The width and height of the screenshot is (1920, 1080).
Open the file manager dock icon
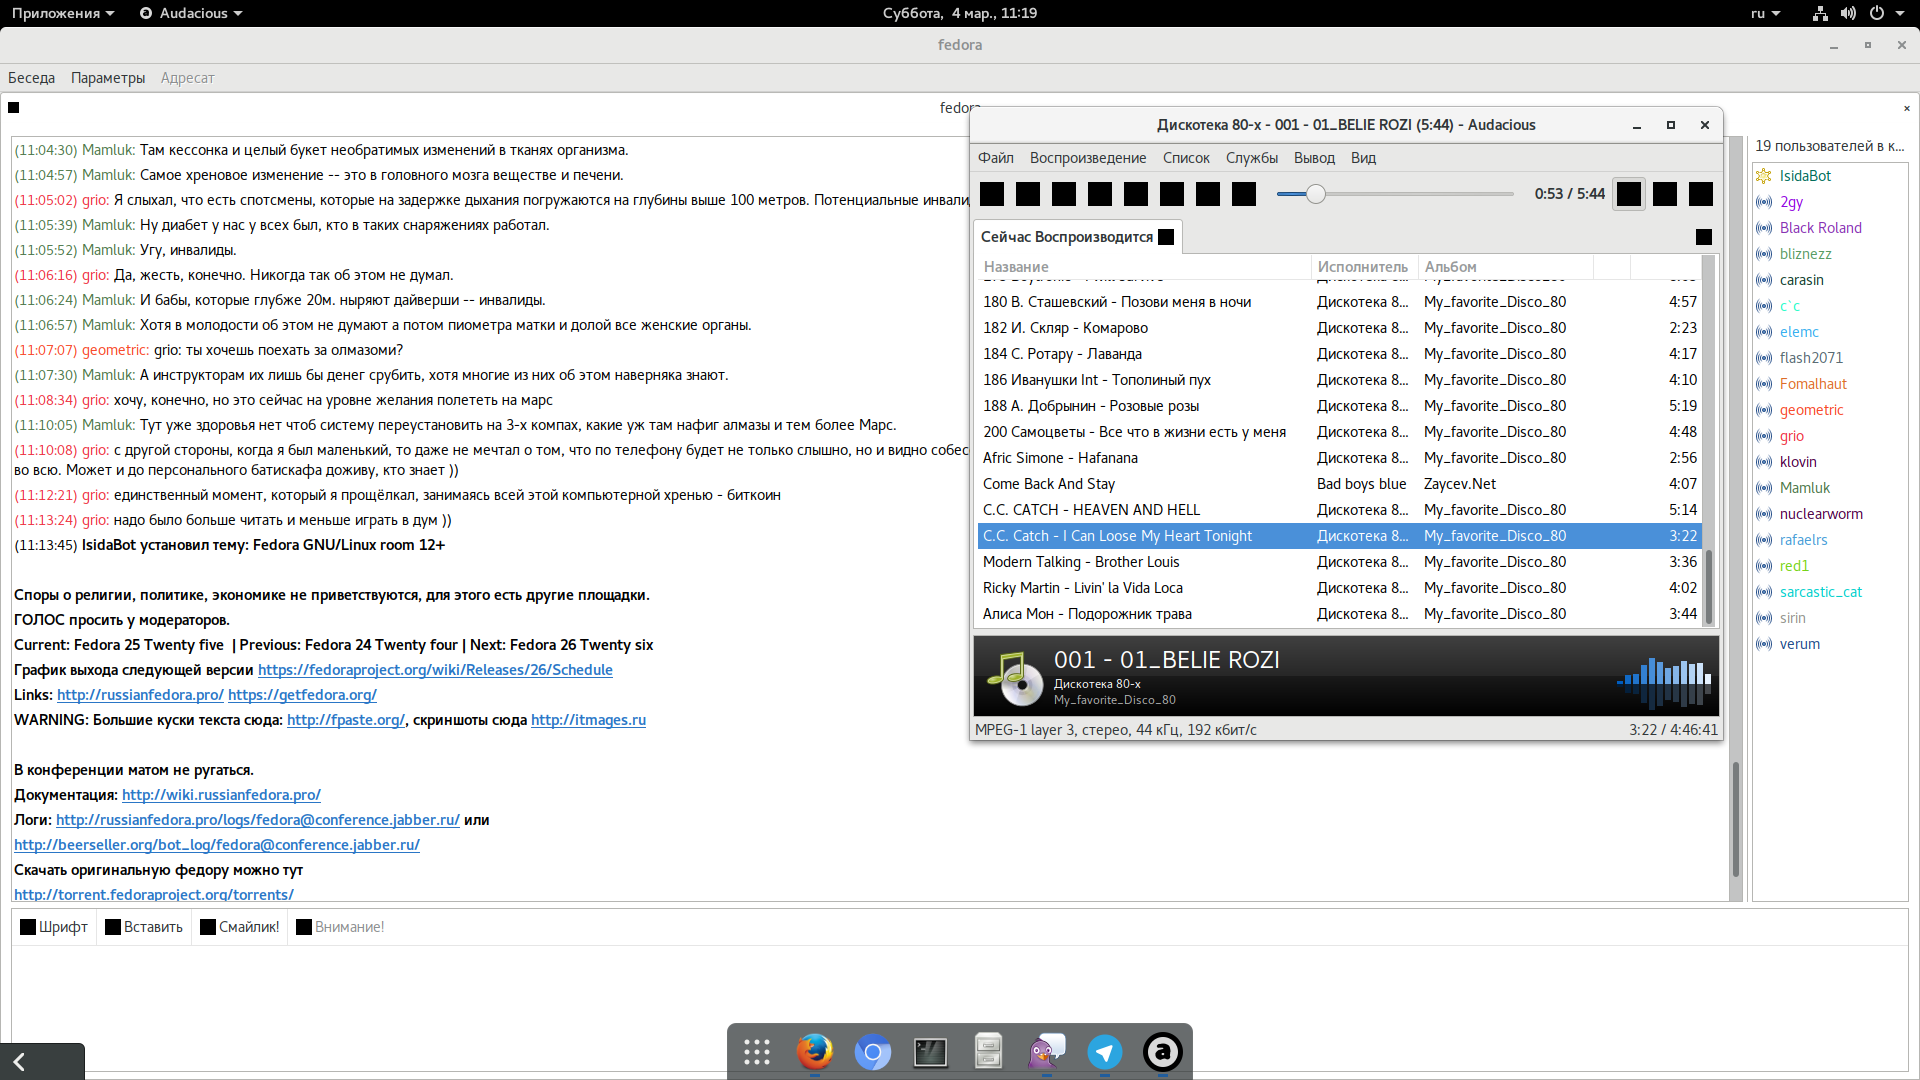point(988,1052)
